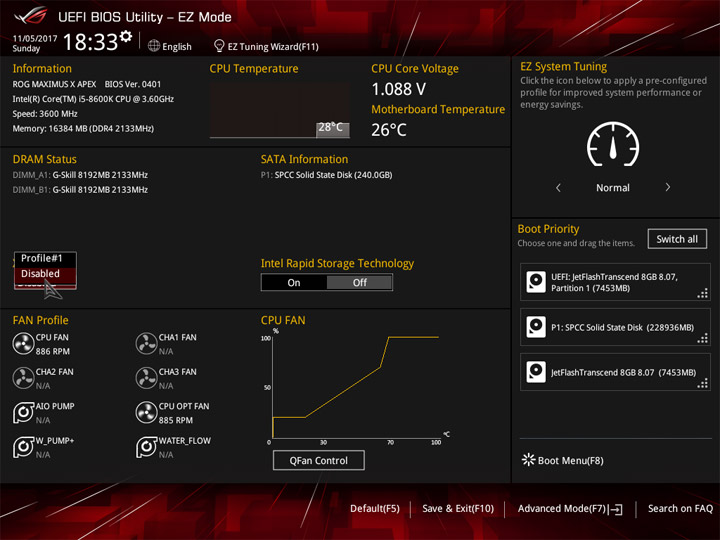
Task: Select the WATER_FLOW icon
Action: click(x=146, y=447)
